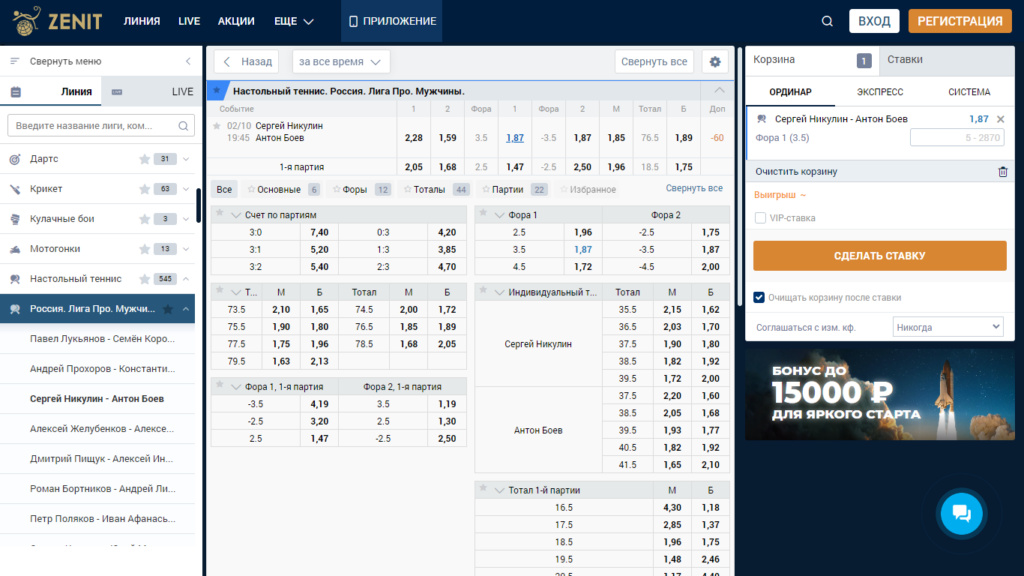Open the search magnifier in header
This screenshot has width=1024, height=576.
(x=827, y=22)
